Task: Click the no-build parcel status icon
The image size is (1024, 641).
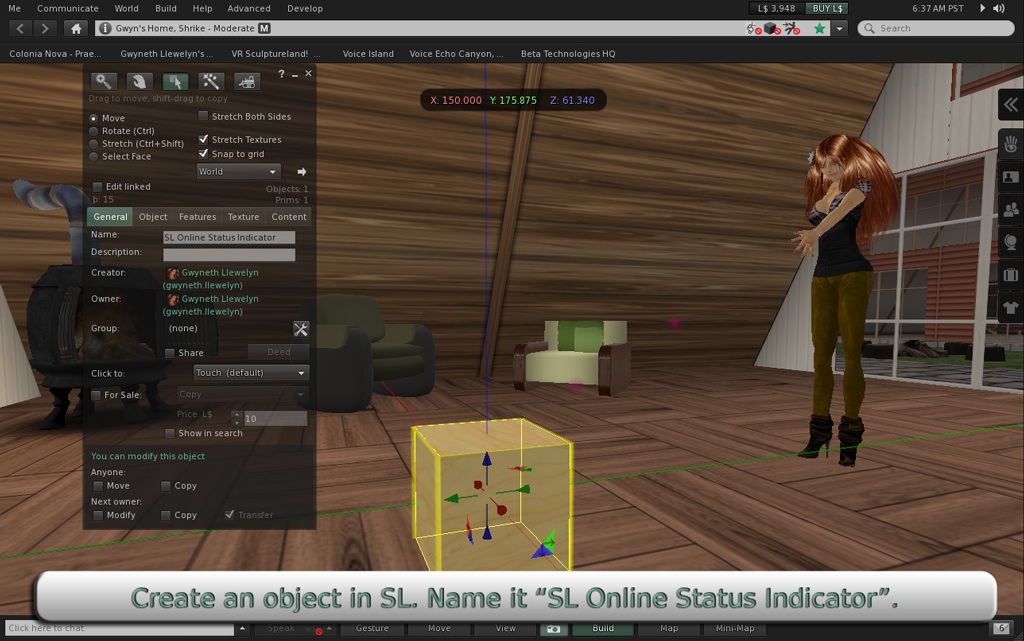Action: click(772, 28)
